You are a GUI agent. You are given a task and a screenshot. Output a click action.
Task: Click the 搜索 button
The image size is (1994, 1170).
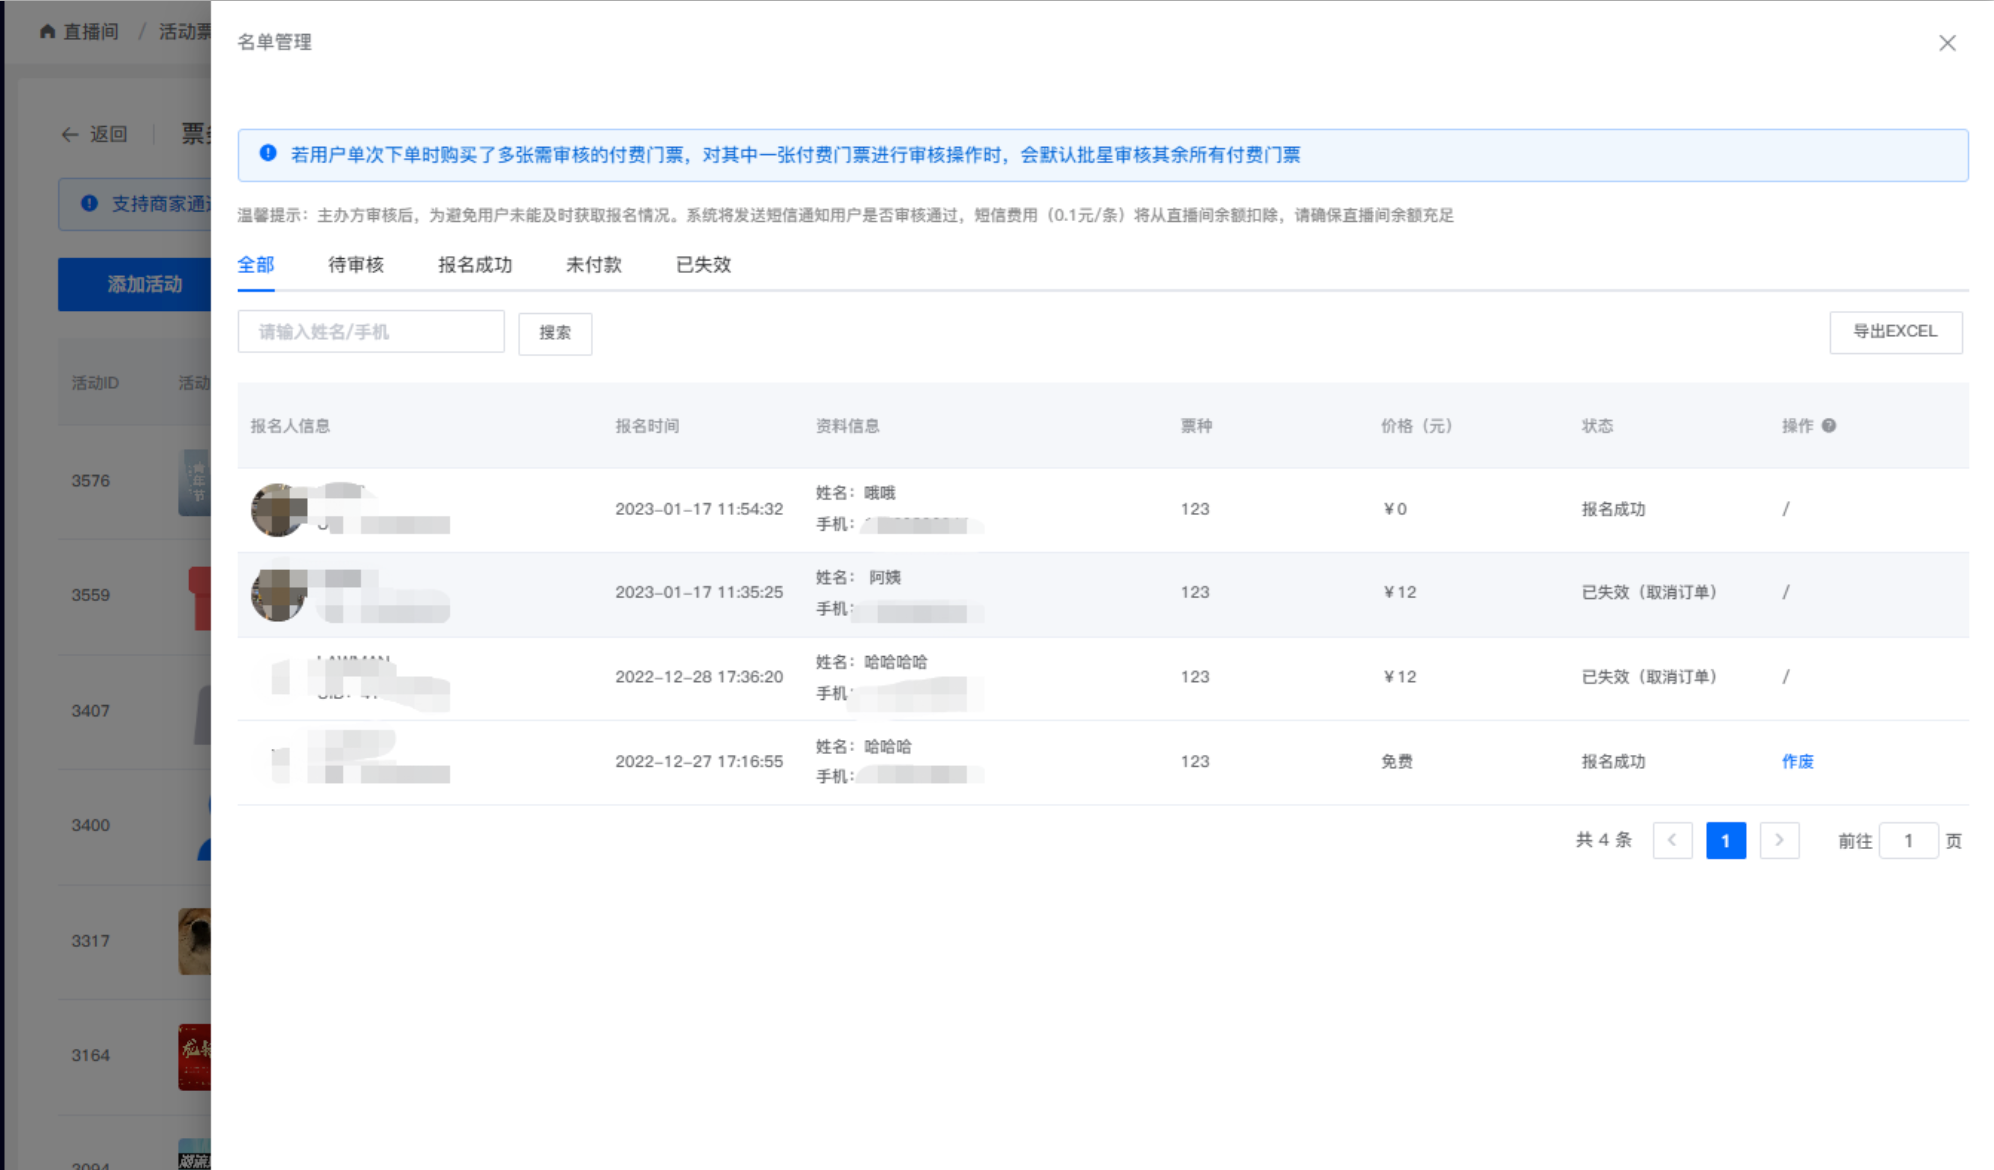pos(555,333)
